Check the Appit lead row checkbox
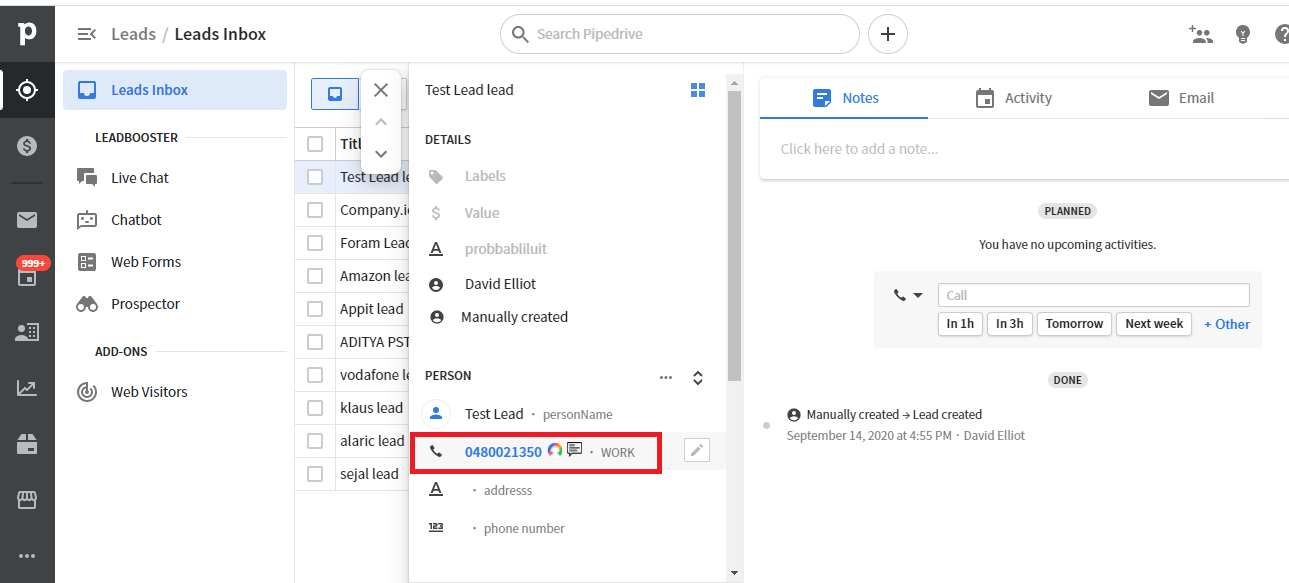This screenshot has width=1289, height=583. click(x=315, y=309)
